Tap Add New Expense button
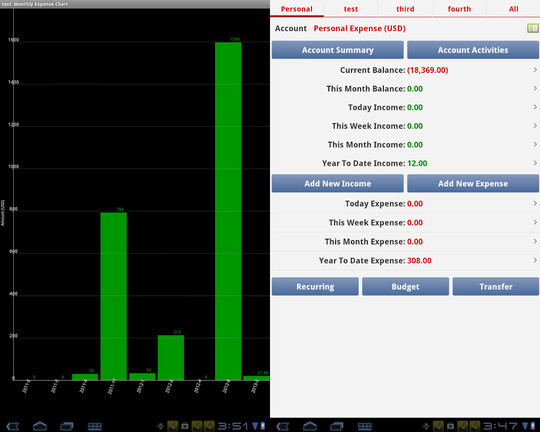The image size is (540, 432). tap(473, 183)
